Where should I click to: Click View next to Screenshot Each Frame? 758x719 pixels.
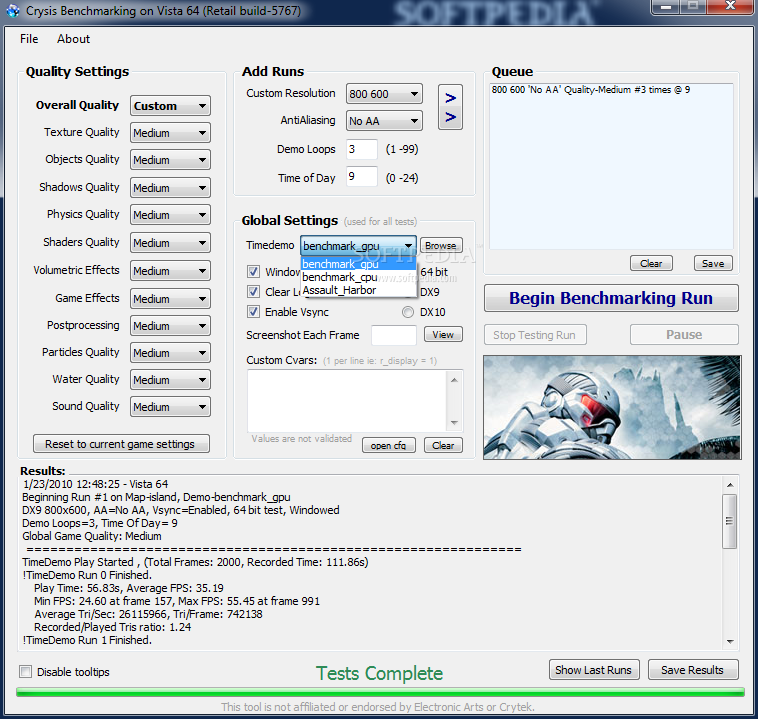(443, 335)
